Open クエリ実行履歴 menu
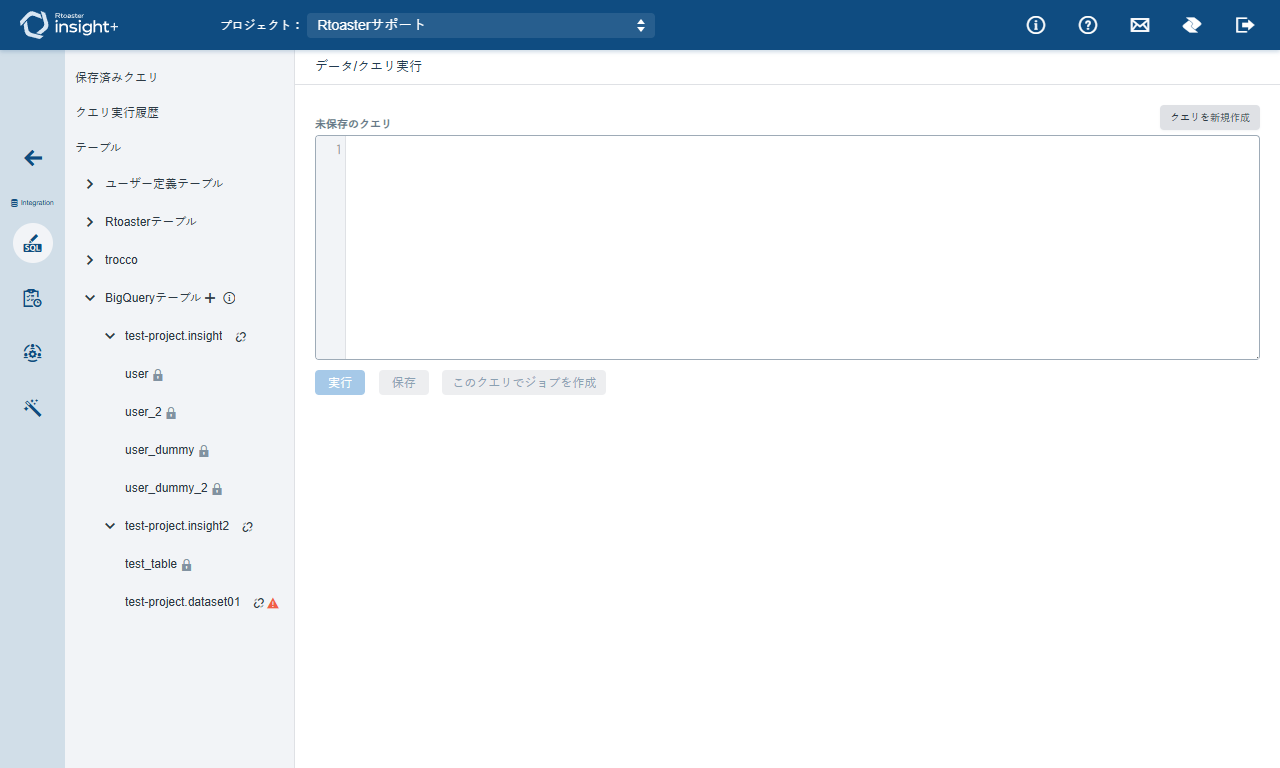 click(x=117, y=112)
